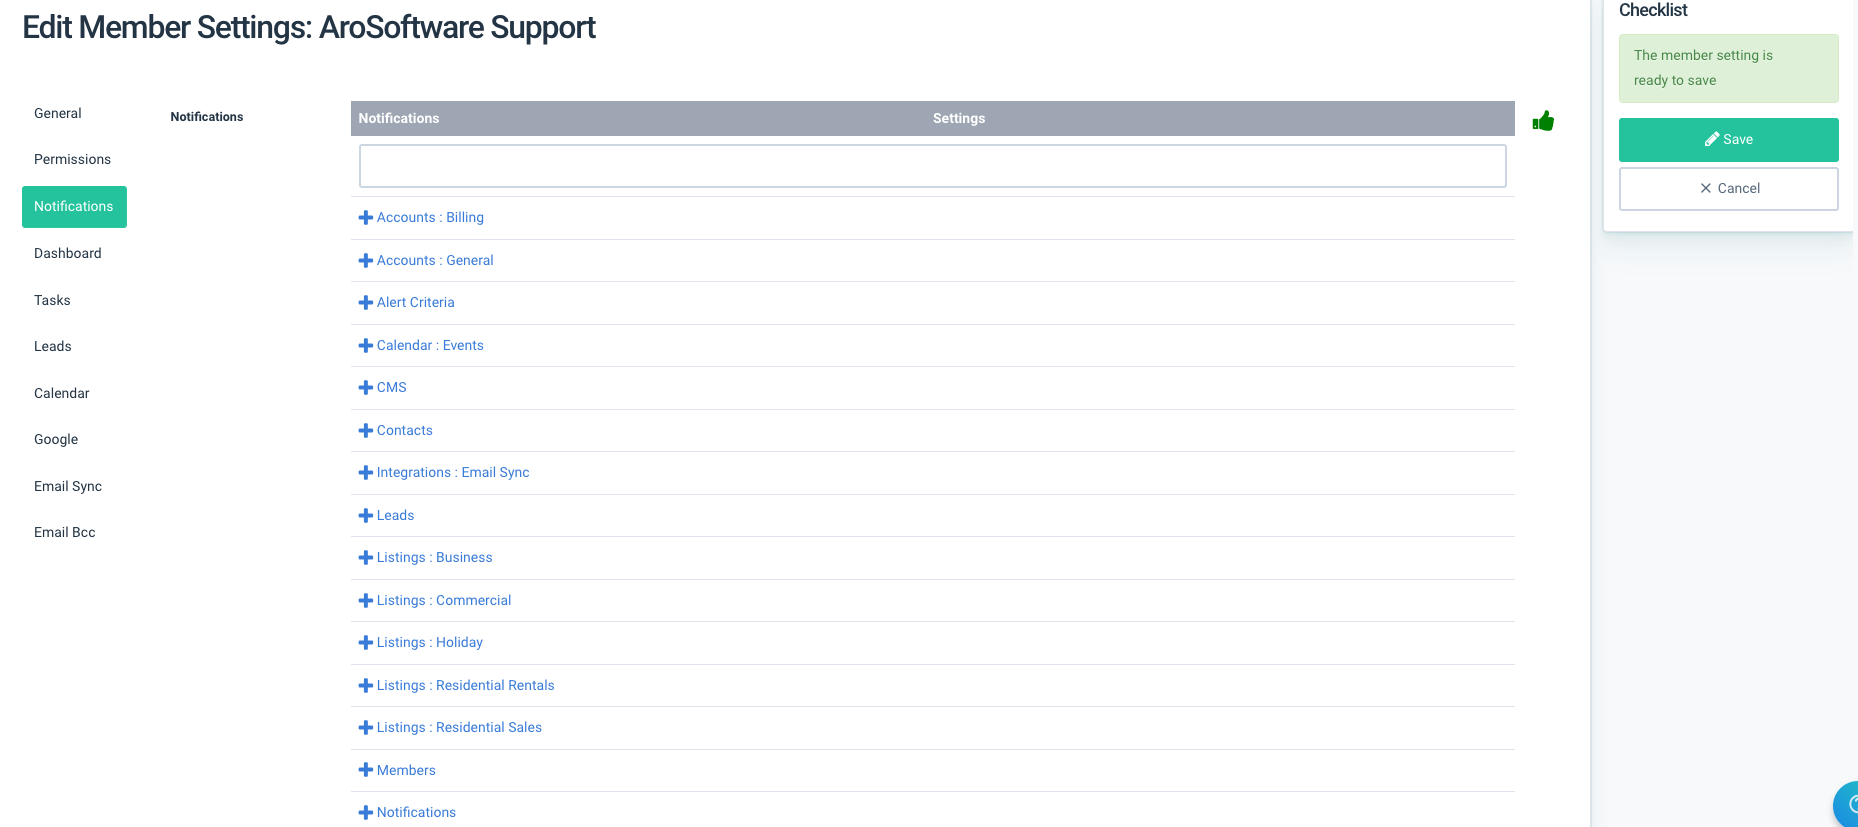Expand Listings : Business plus icon

pos(366,558)
